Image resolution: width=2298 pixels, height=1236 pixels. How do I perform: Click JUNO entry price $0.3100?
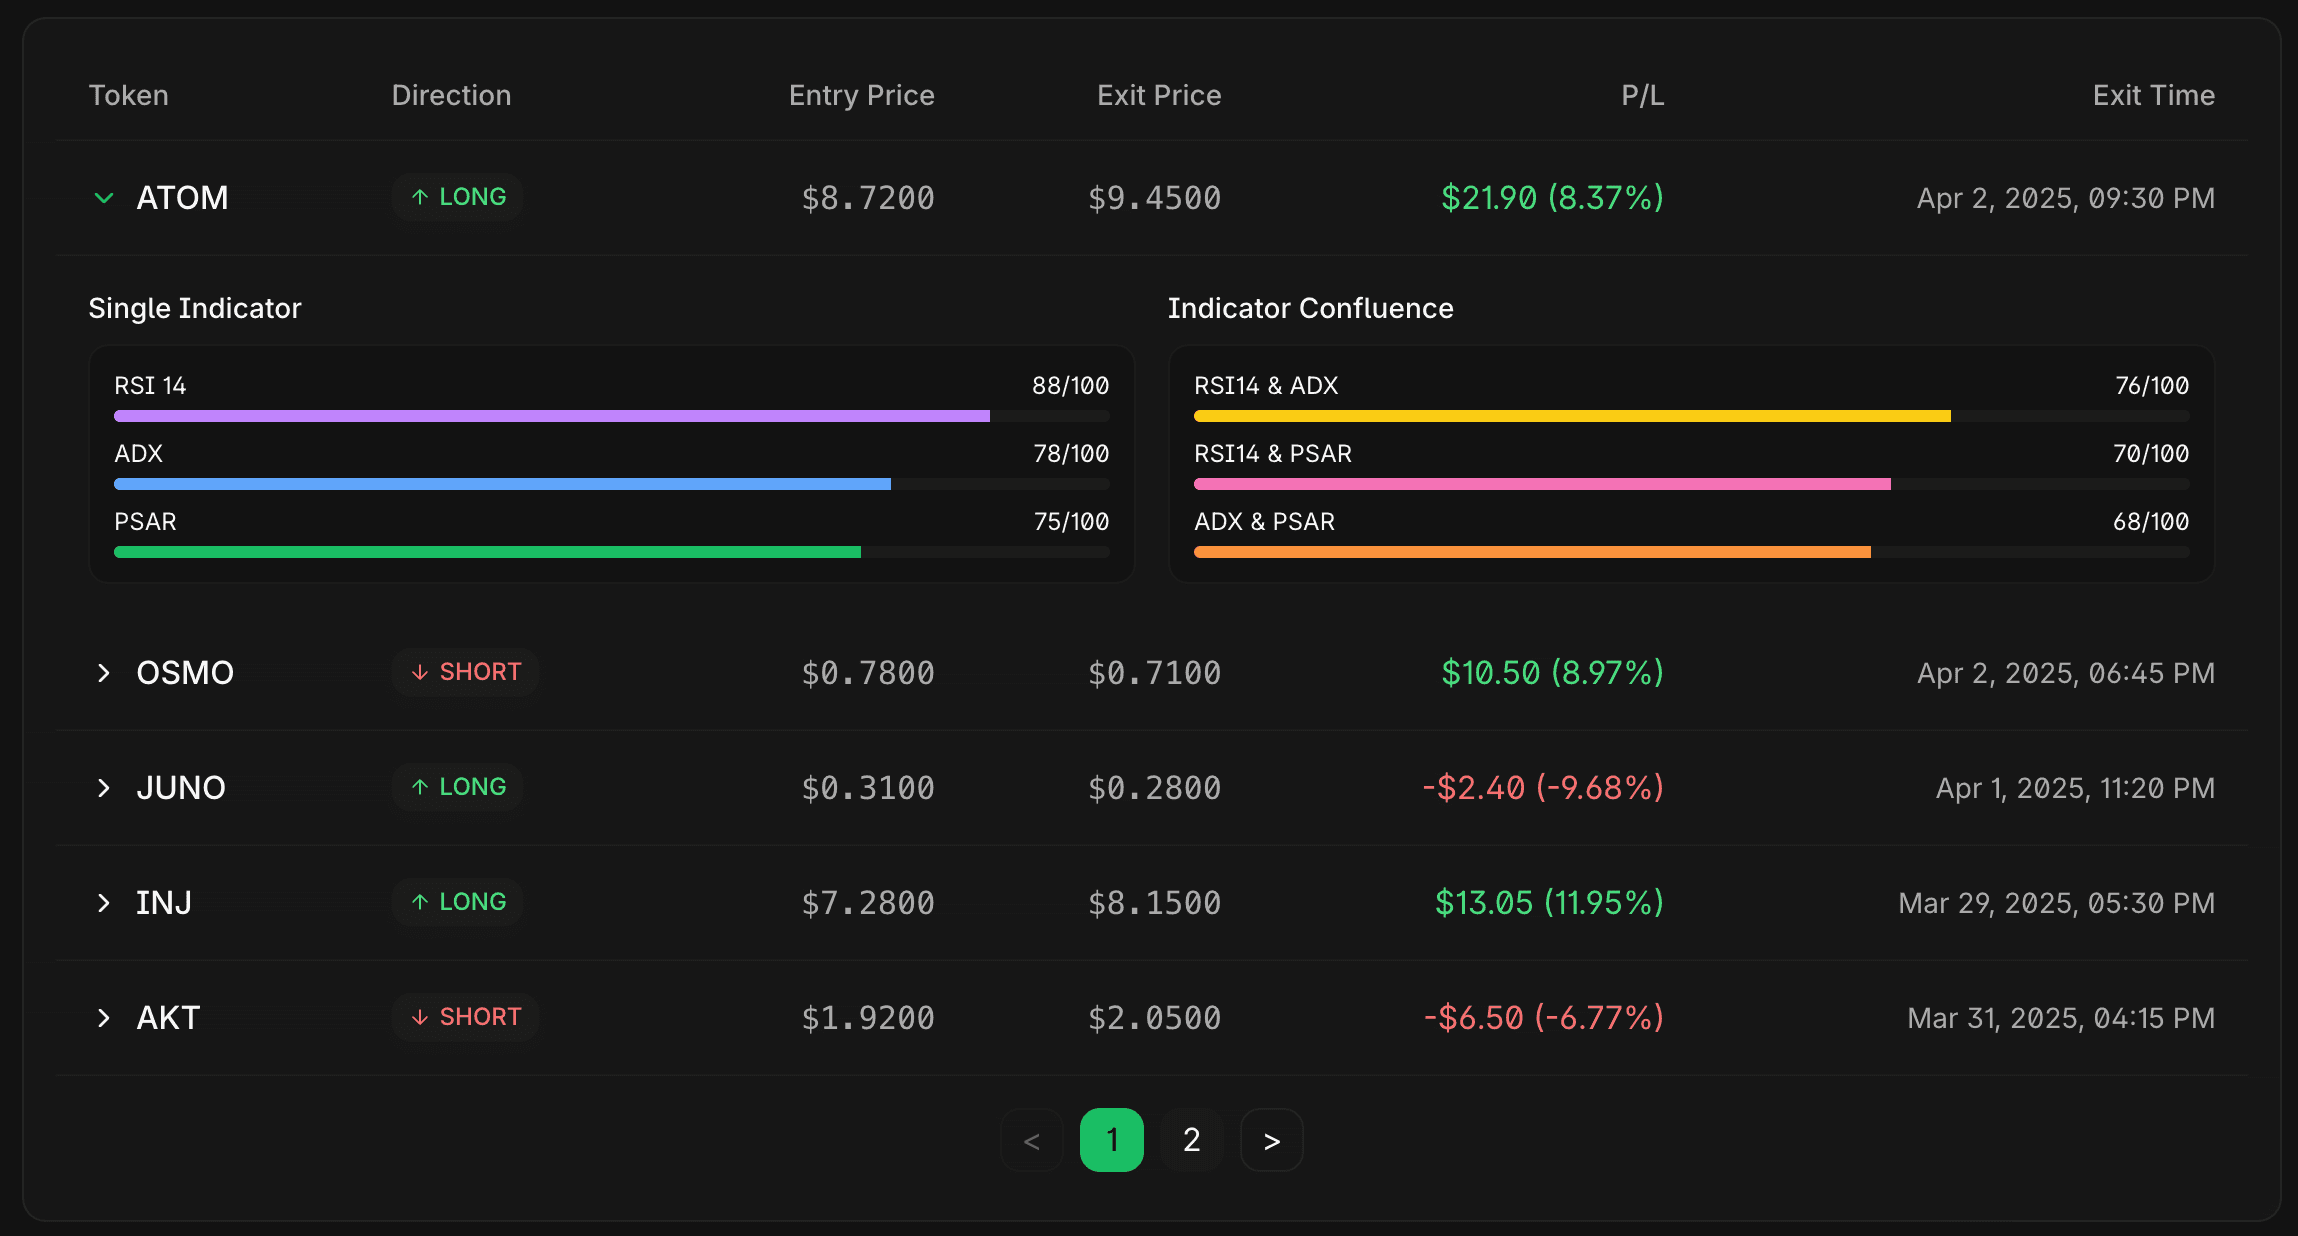coord(868,788)
